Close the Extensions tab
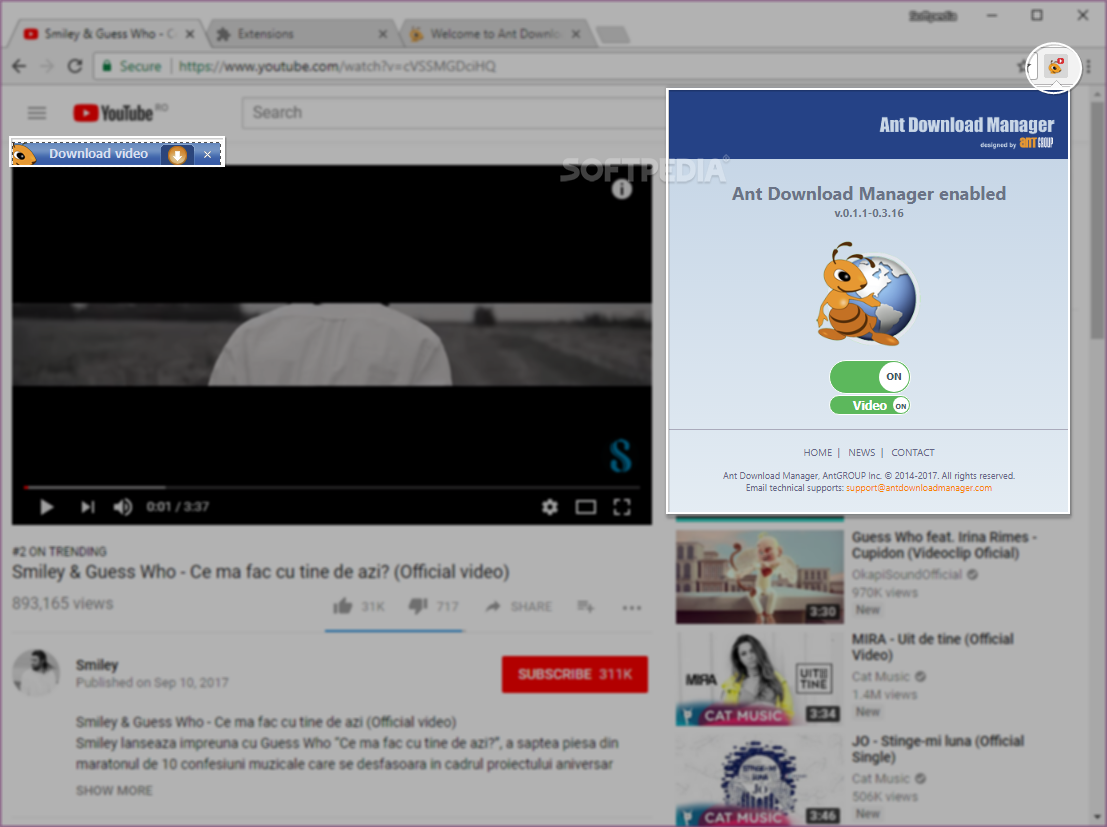Image resolution: width=1107 pixels, height=827 pixels. coord(383,34)
